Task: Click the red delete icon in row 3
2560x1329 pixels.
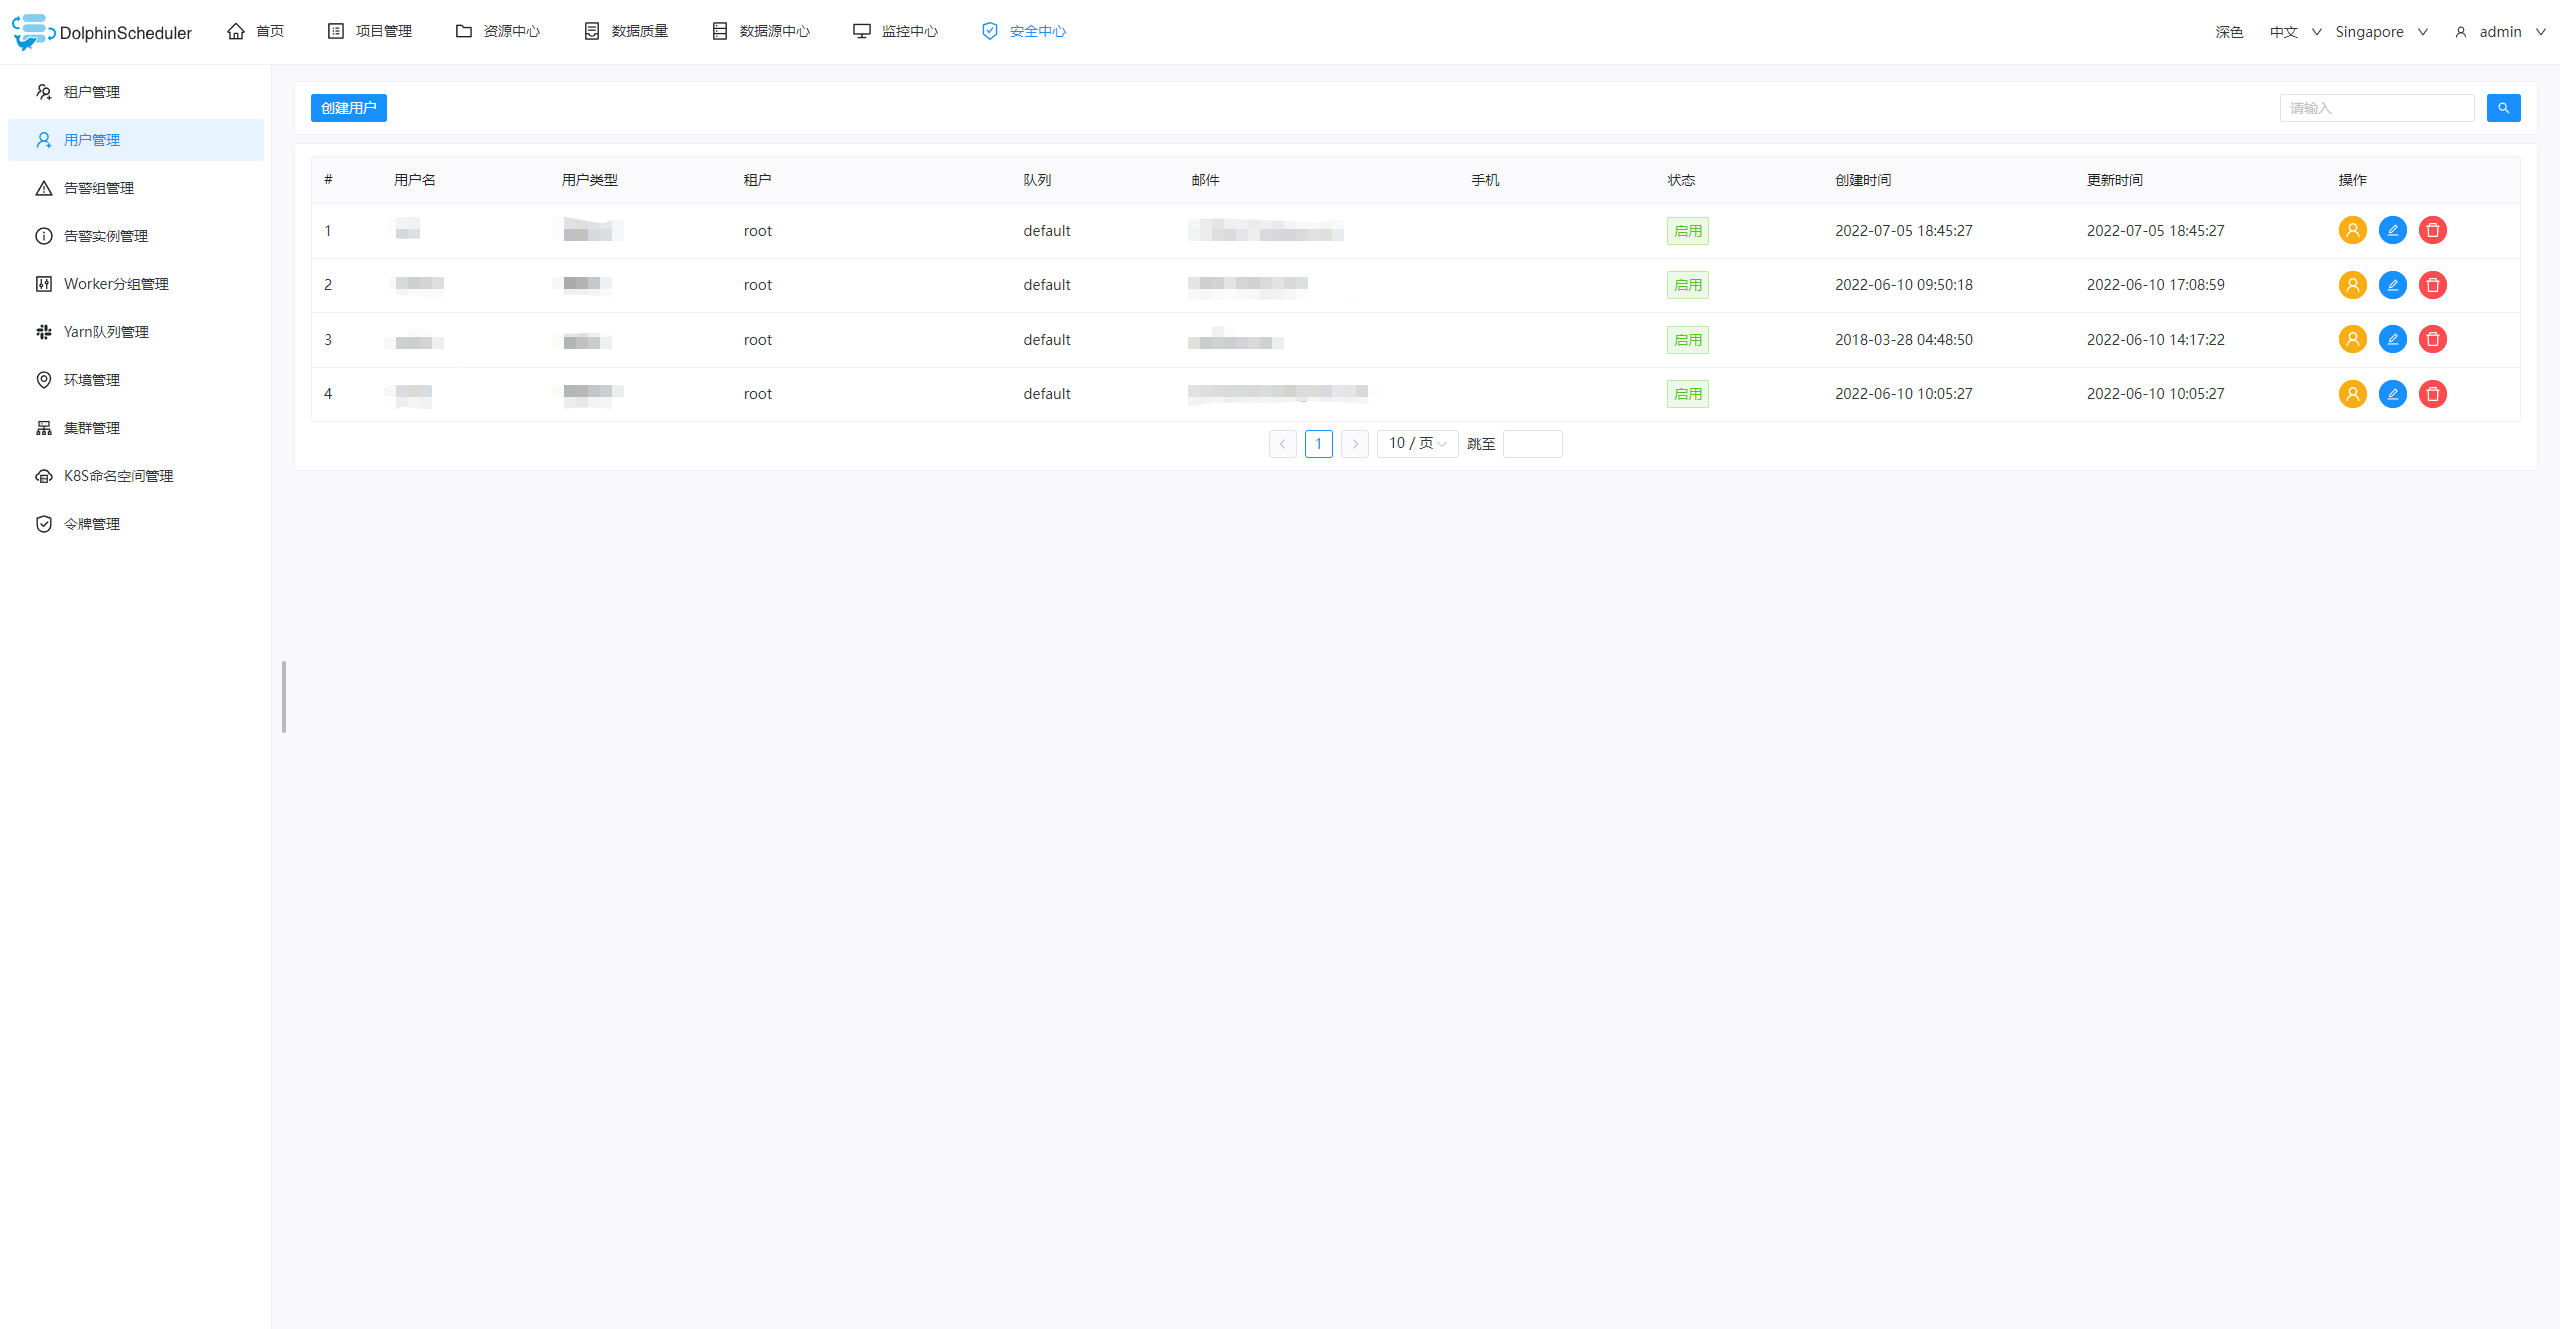Action: [2432, 340]
